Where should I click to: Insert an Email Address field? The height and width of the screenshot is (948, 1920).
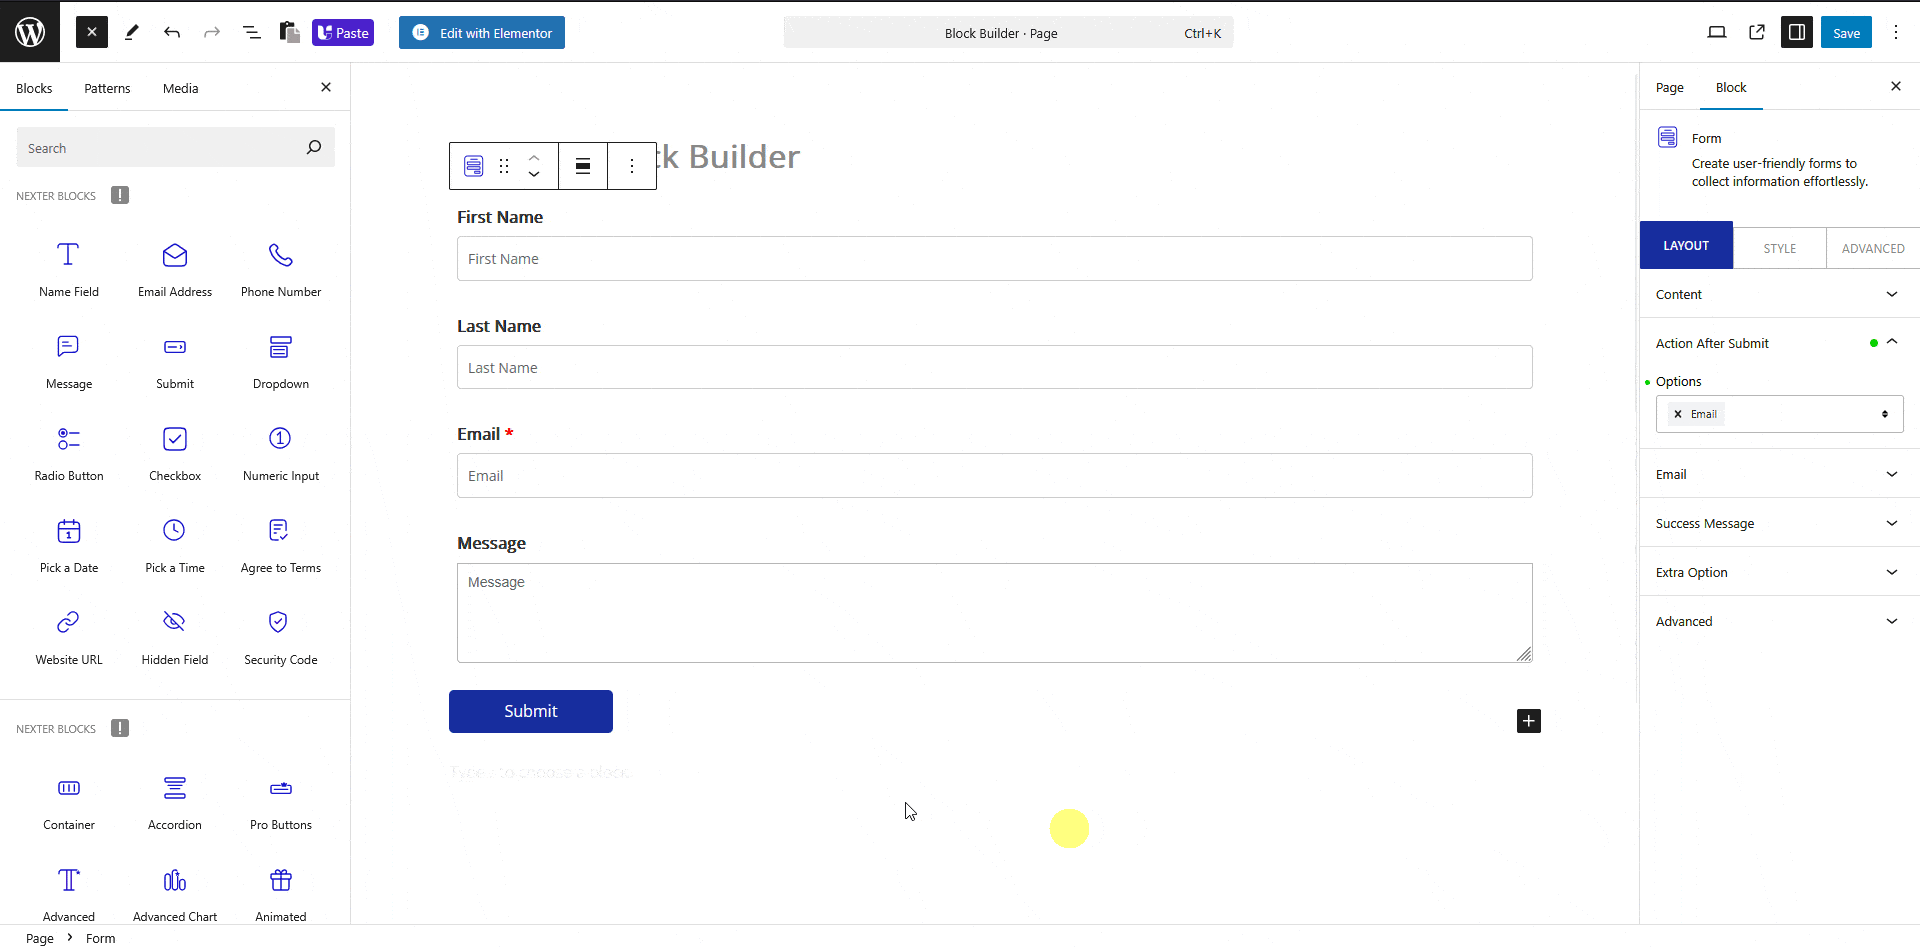174,268
